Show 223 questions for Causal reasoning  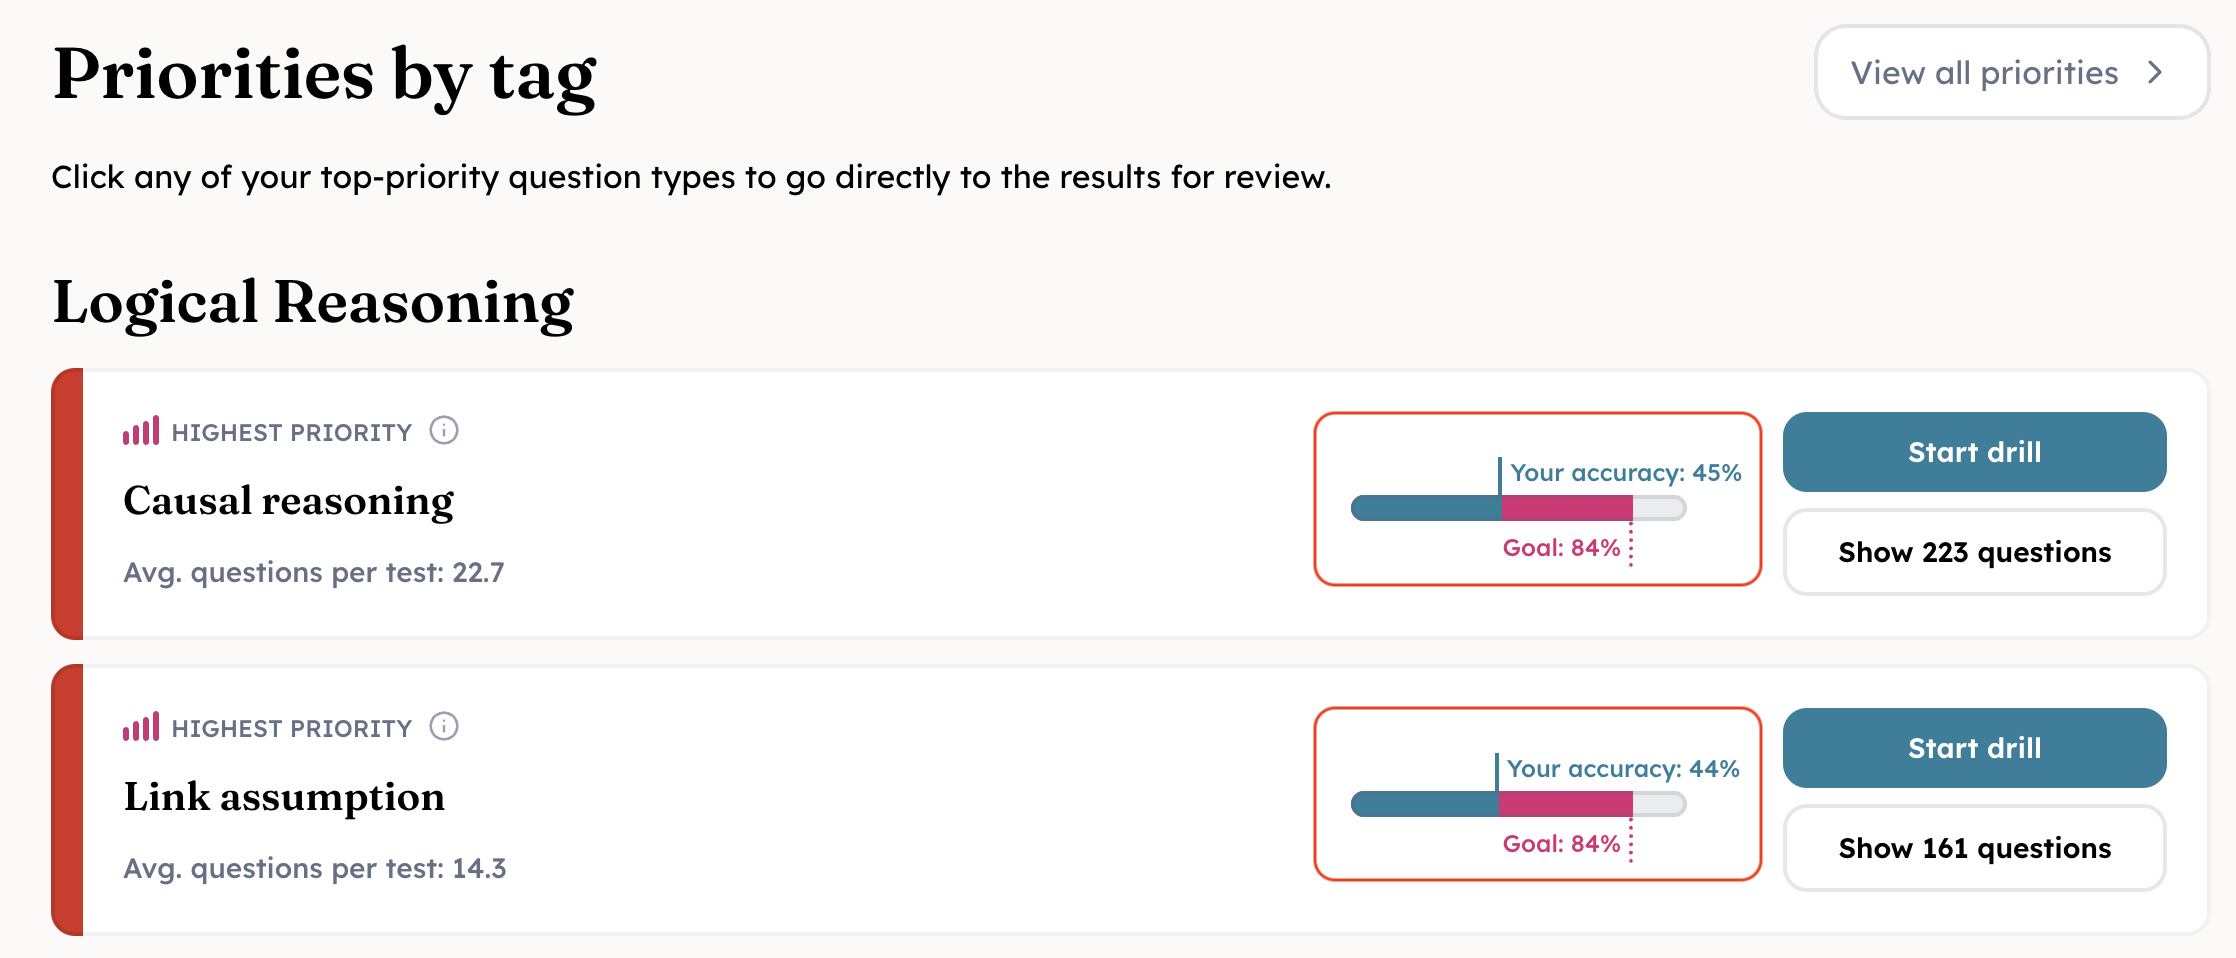1974,552
